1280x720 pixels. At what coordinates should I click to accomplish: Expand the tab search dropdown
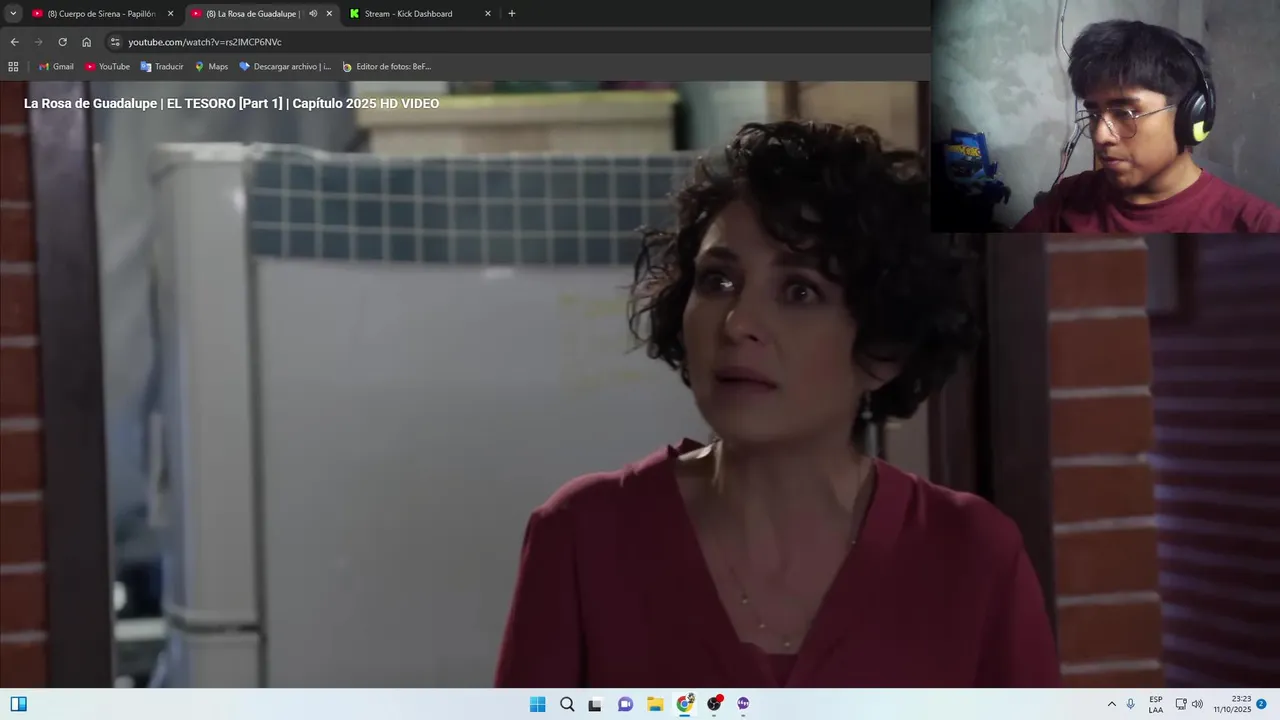(x=13, y=14)
